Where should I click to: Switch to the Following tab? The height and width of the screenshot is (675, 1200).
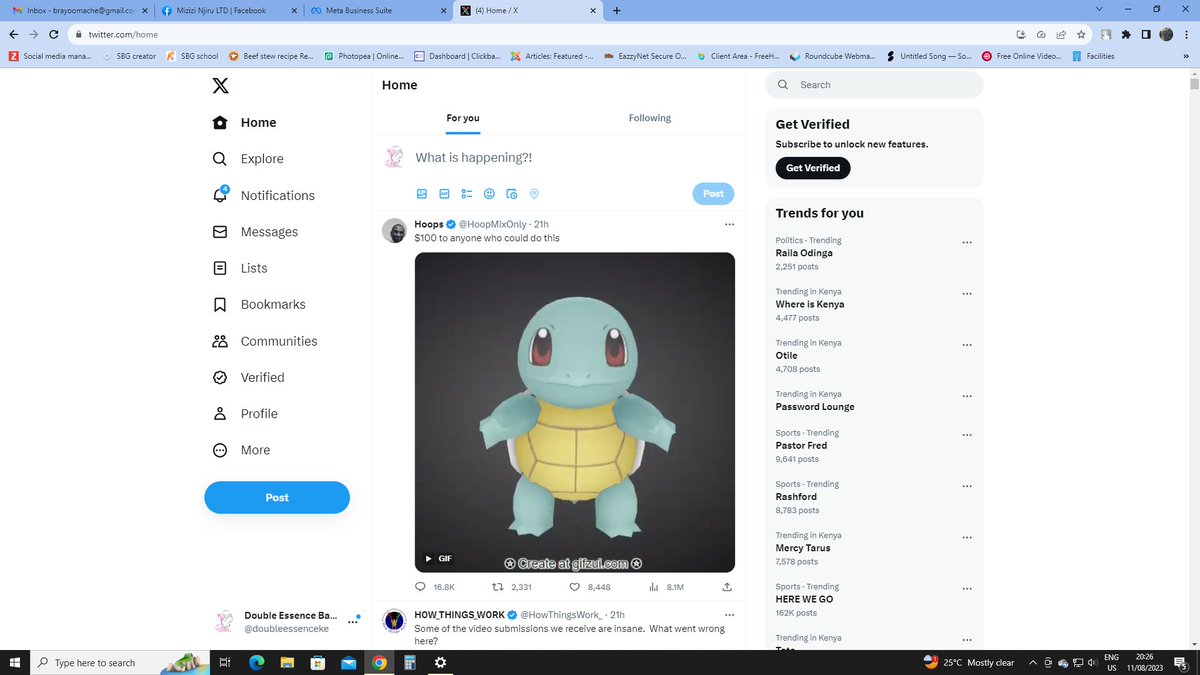point(650,118)
